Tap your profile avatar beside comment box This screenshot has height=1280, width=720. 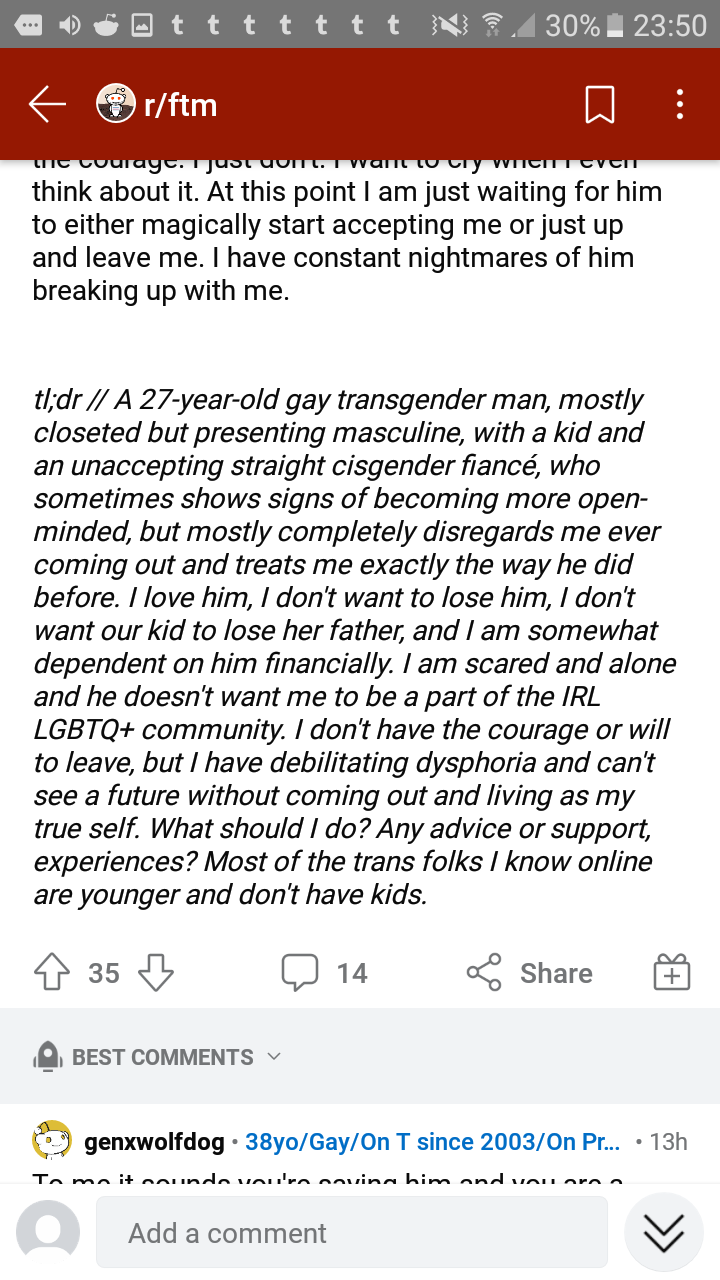48,1232
